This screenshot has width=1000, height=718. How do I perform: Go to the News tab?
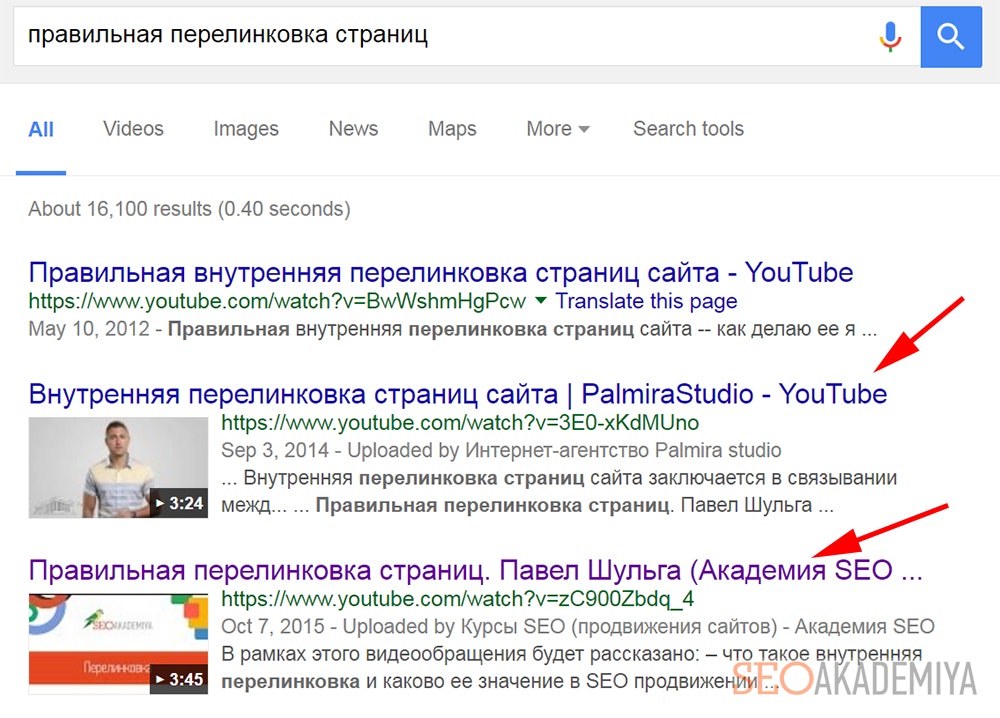[353, 129]
